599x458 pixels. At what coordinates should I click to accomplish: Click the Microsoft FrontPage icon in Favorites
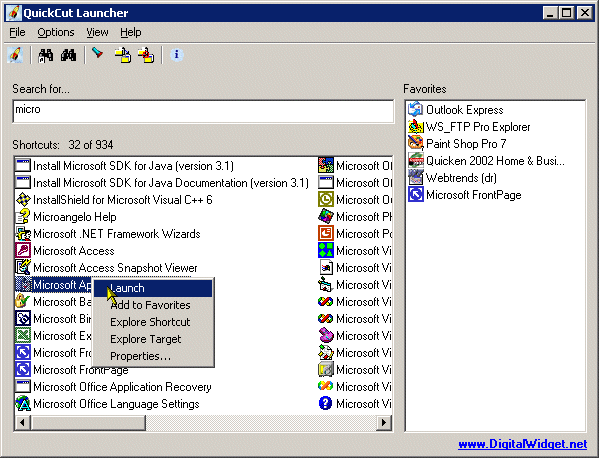[x=416, y=194]
